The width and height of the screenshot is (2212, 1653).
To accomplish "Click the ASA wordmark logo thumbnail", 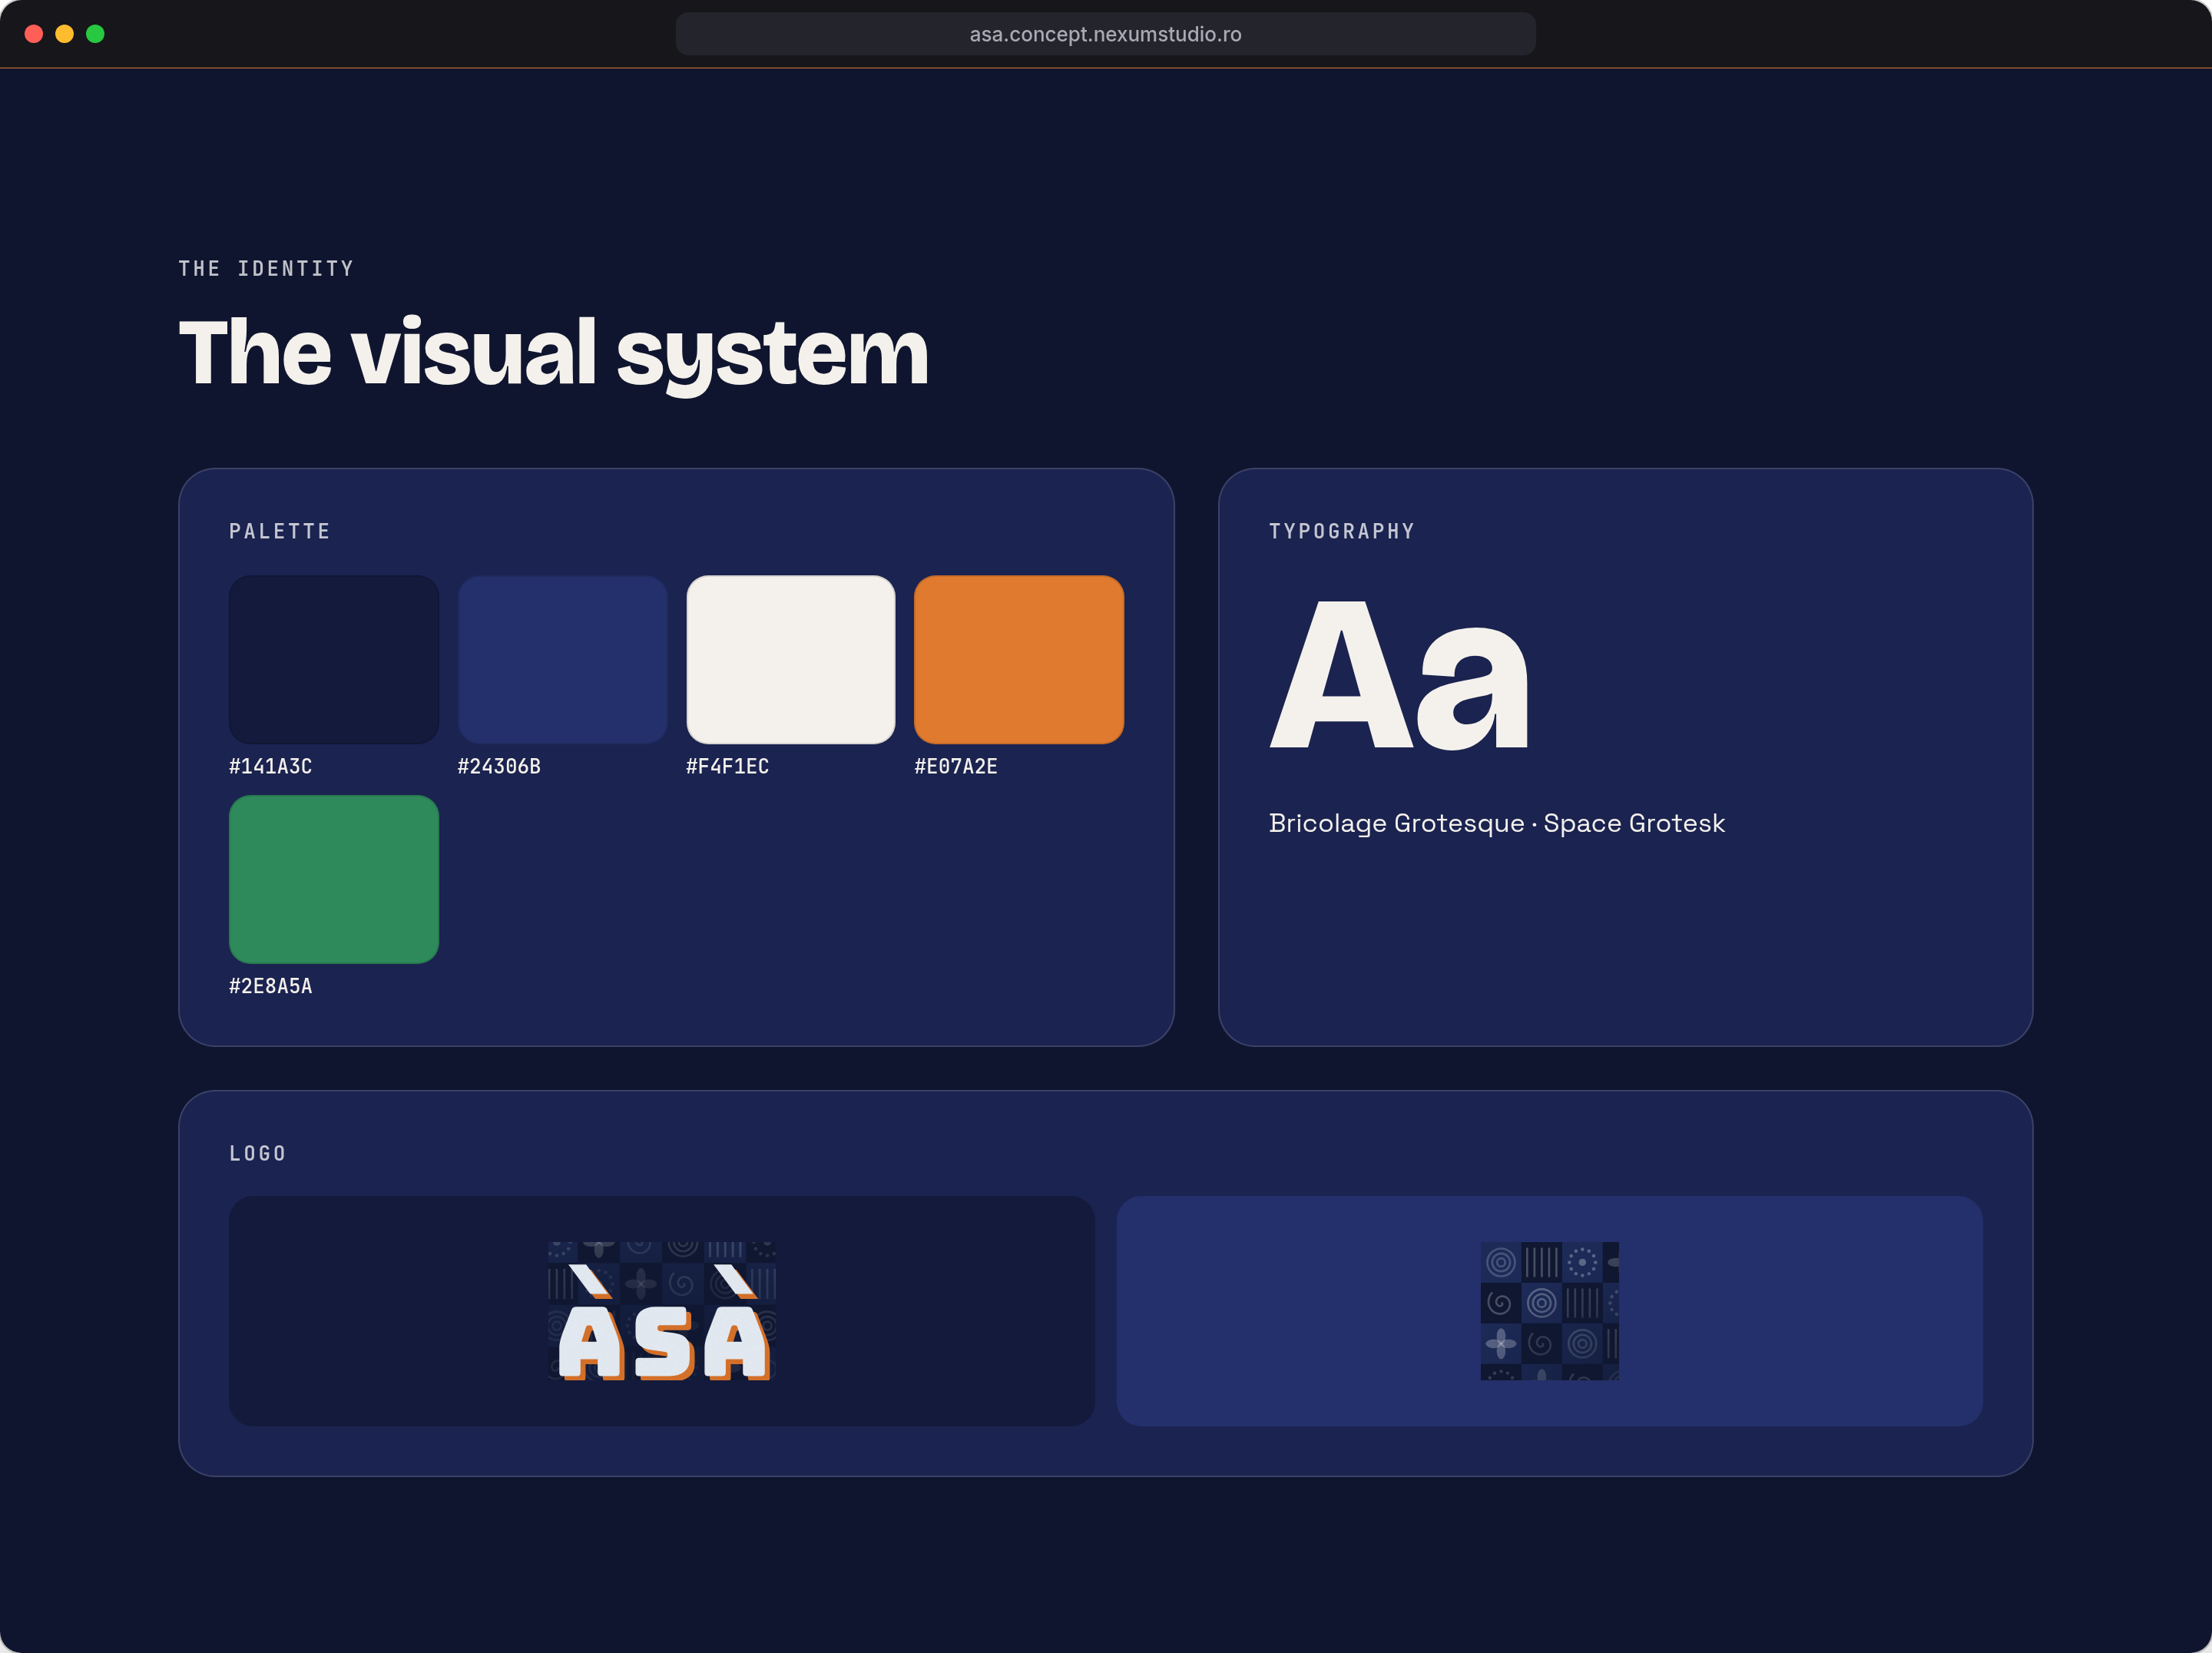I will (662, 1311).
